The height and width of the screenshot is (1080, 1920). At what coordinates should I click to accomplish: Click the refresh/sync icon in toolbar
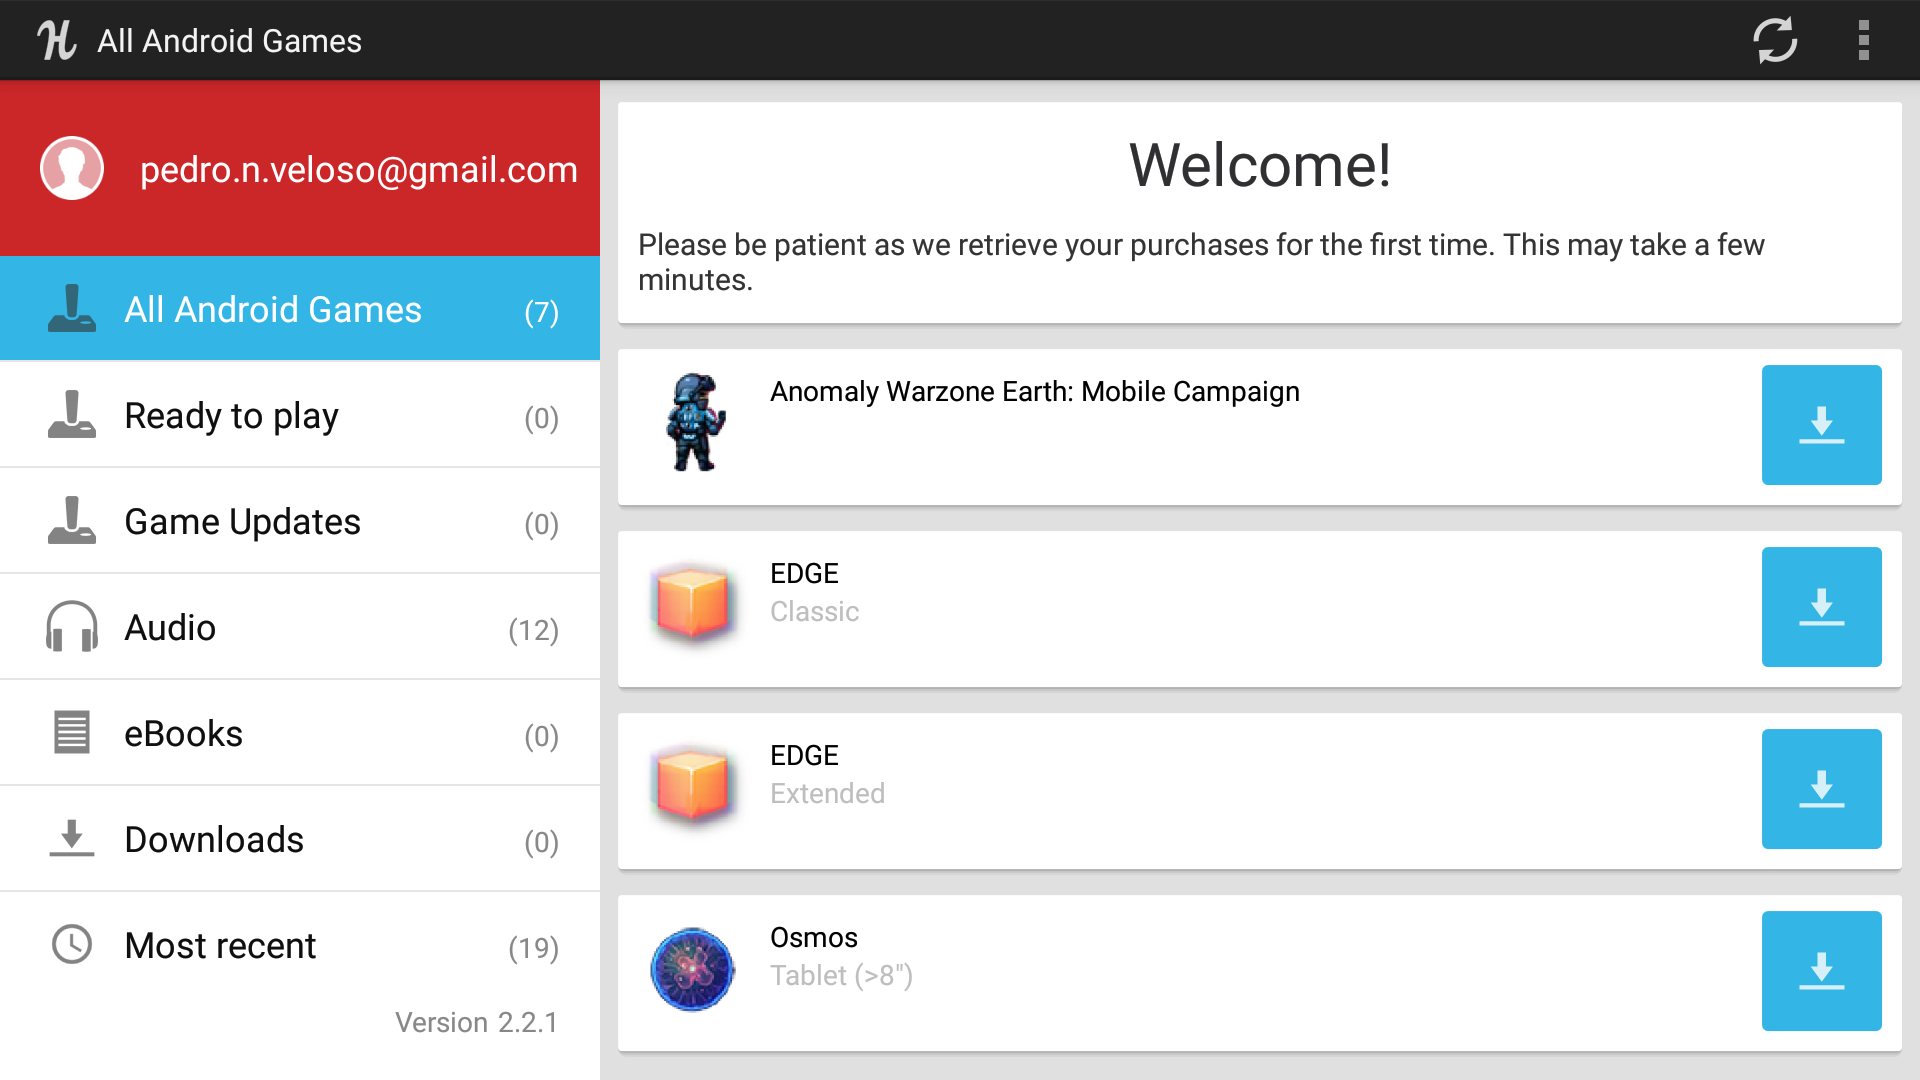click(1775, 40)
